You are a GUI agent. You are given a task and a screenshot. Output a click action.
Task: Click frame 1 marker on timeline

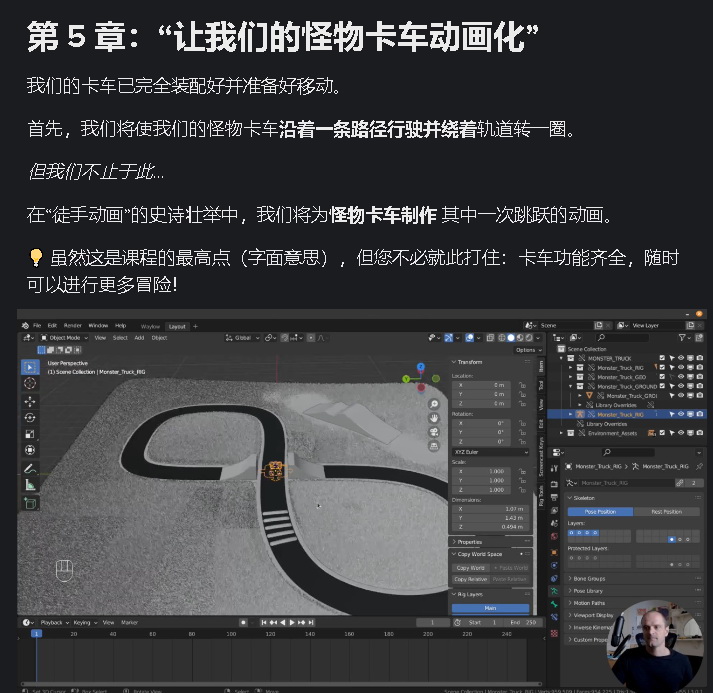pos(36,633)
